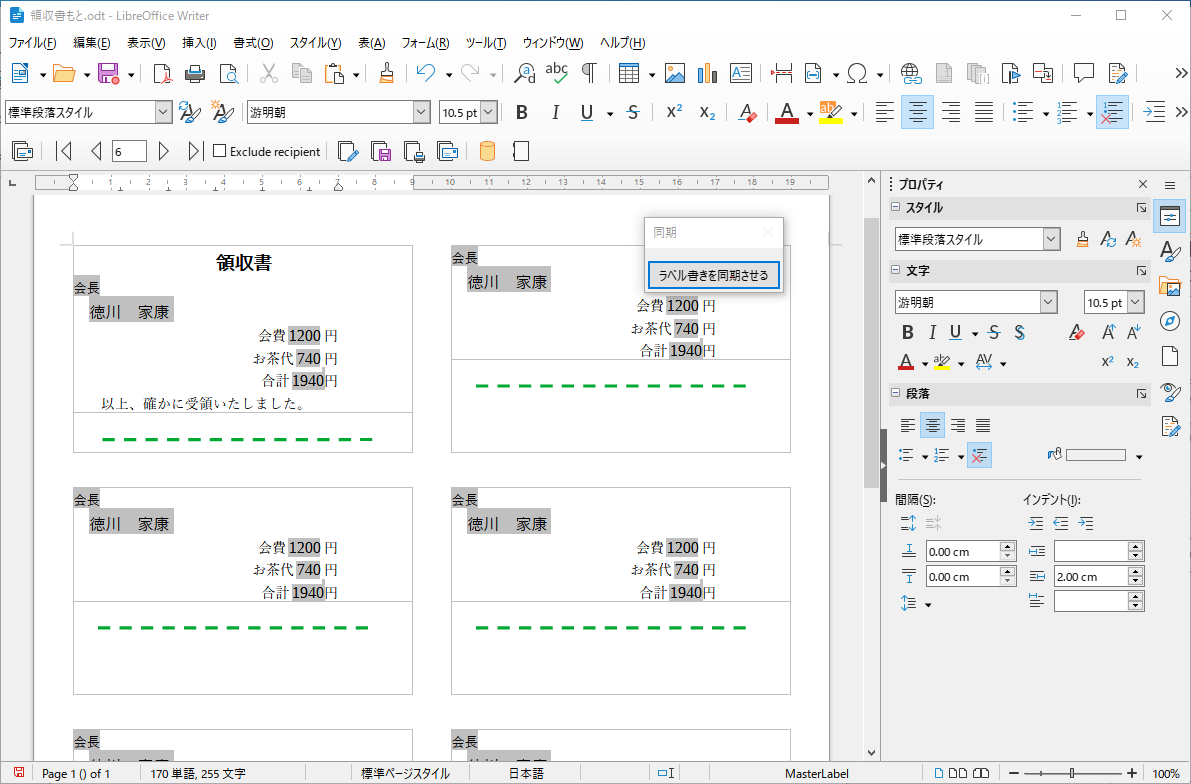The height and width of the screenshot is (784, 1191).
Task: Open font color dropdown arrow in toolbar
Action: (810, 115)
